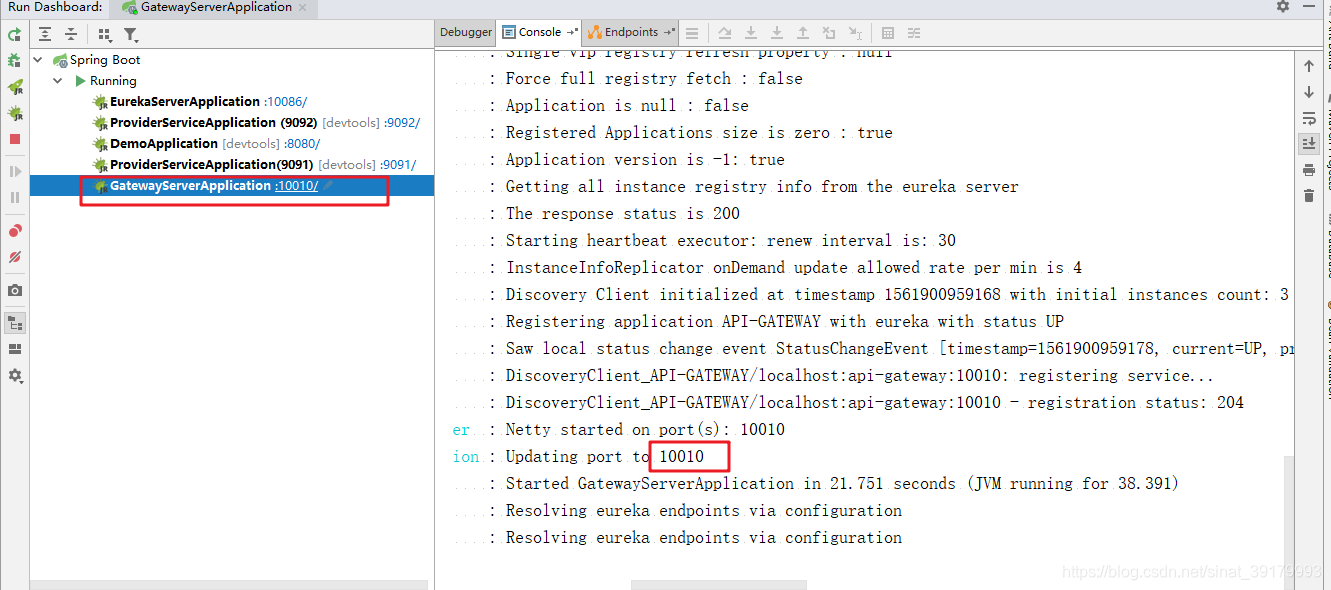The image size is (1331, 590).
Task: Collapse the Running tree node
Action: pyautogui.click(x=58, y=81)
